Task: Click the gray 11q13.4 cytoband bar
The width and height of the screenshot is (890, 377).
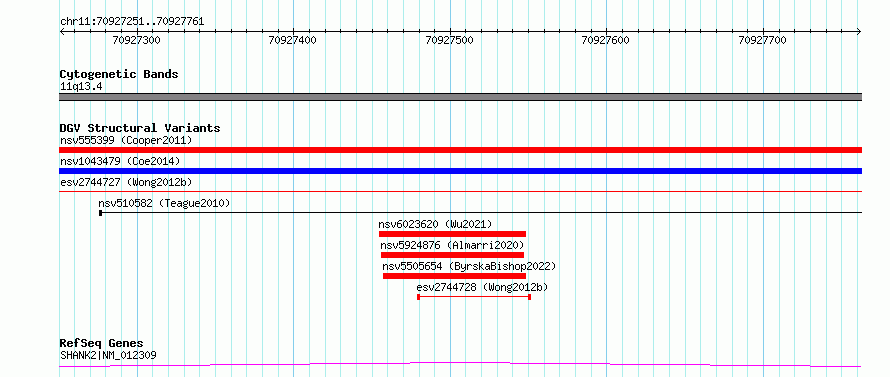Action: click(460, 97)
